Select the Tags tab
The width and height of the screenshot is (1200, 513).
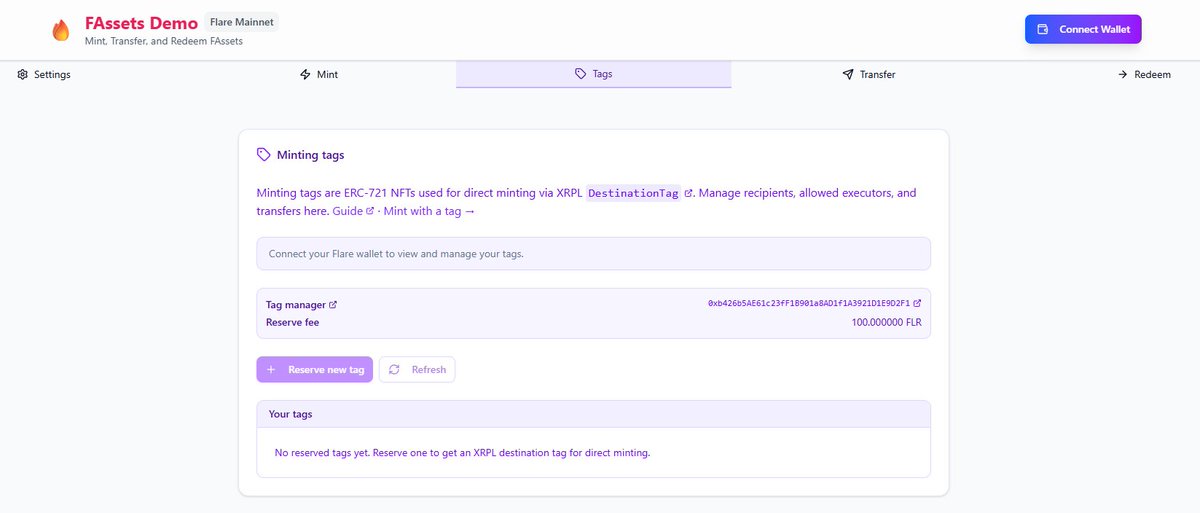click(x=594, y=74)
